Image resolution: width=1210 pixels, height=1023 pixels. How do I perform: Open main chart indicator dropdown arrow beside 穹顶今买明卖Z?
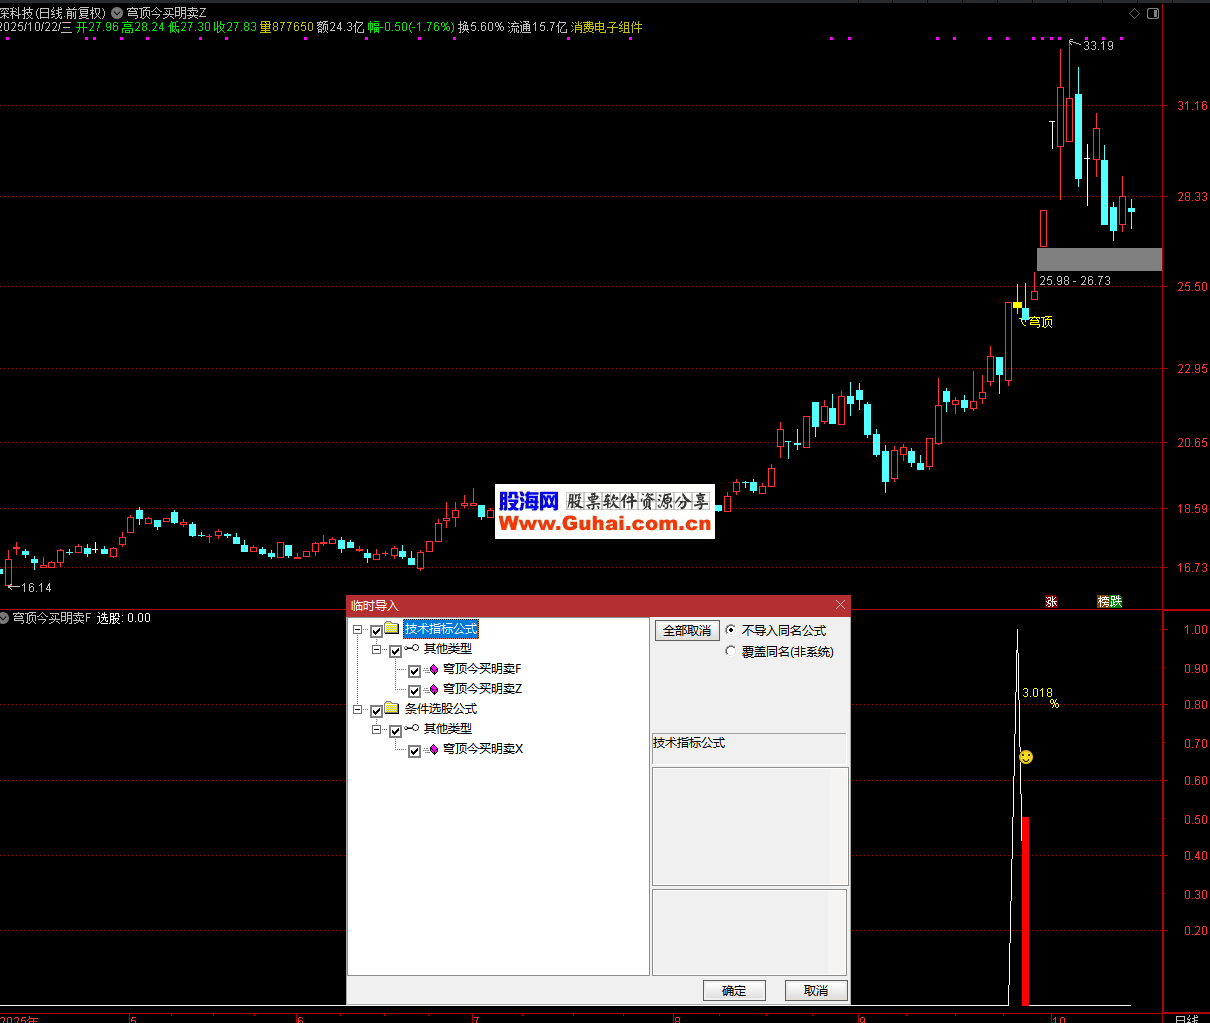pyautogui.click(x=117, y=13)
